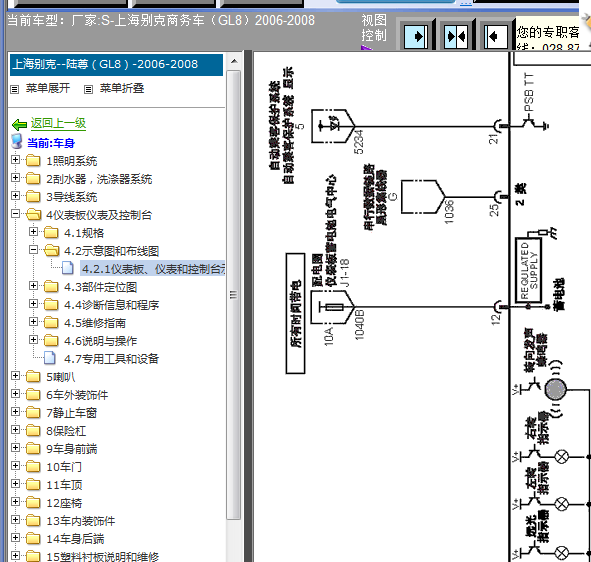
Task: Open 4.7专用工具和设备 document
Action: (x=111, y=359)
